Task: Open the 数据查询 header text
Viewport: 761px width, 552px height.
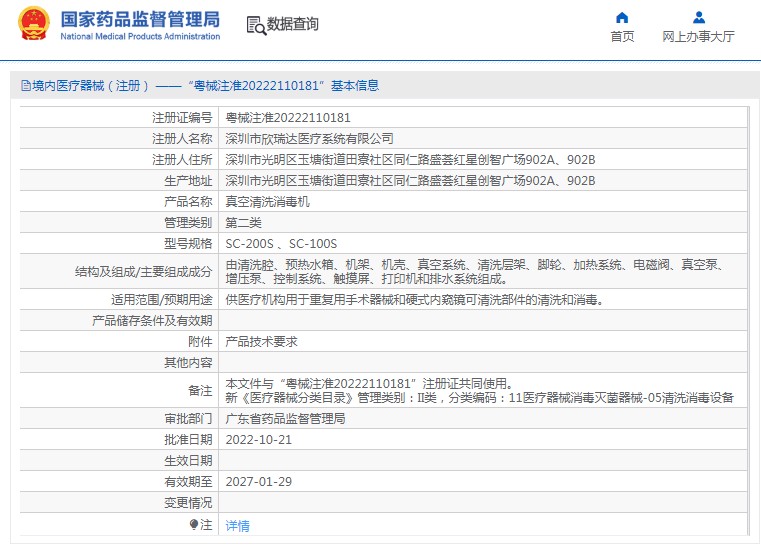Action: (293, 24)
